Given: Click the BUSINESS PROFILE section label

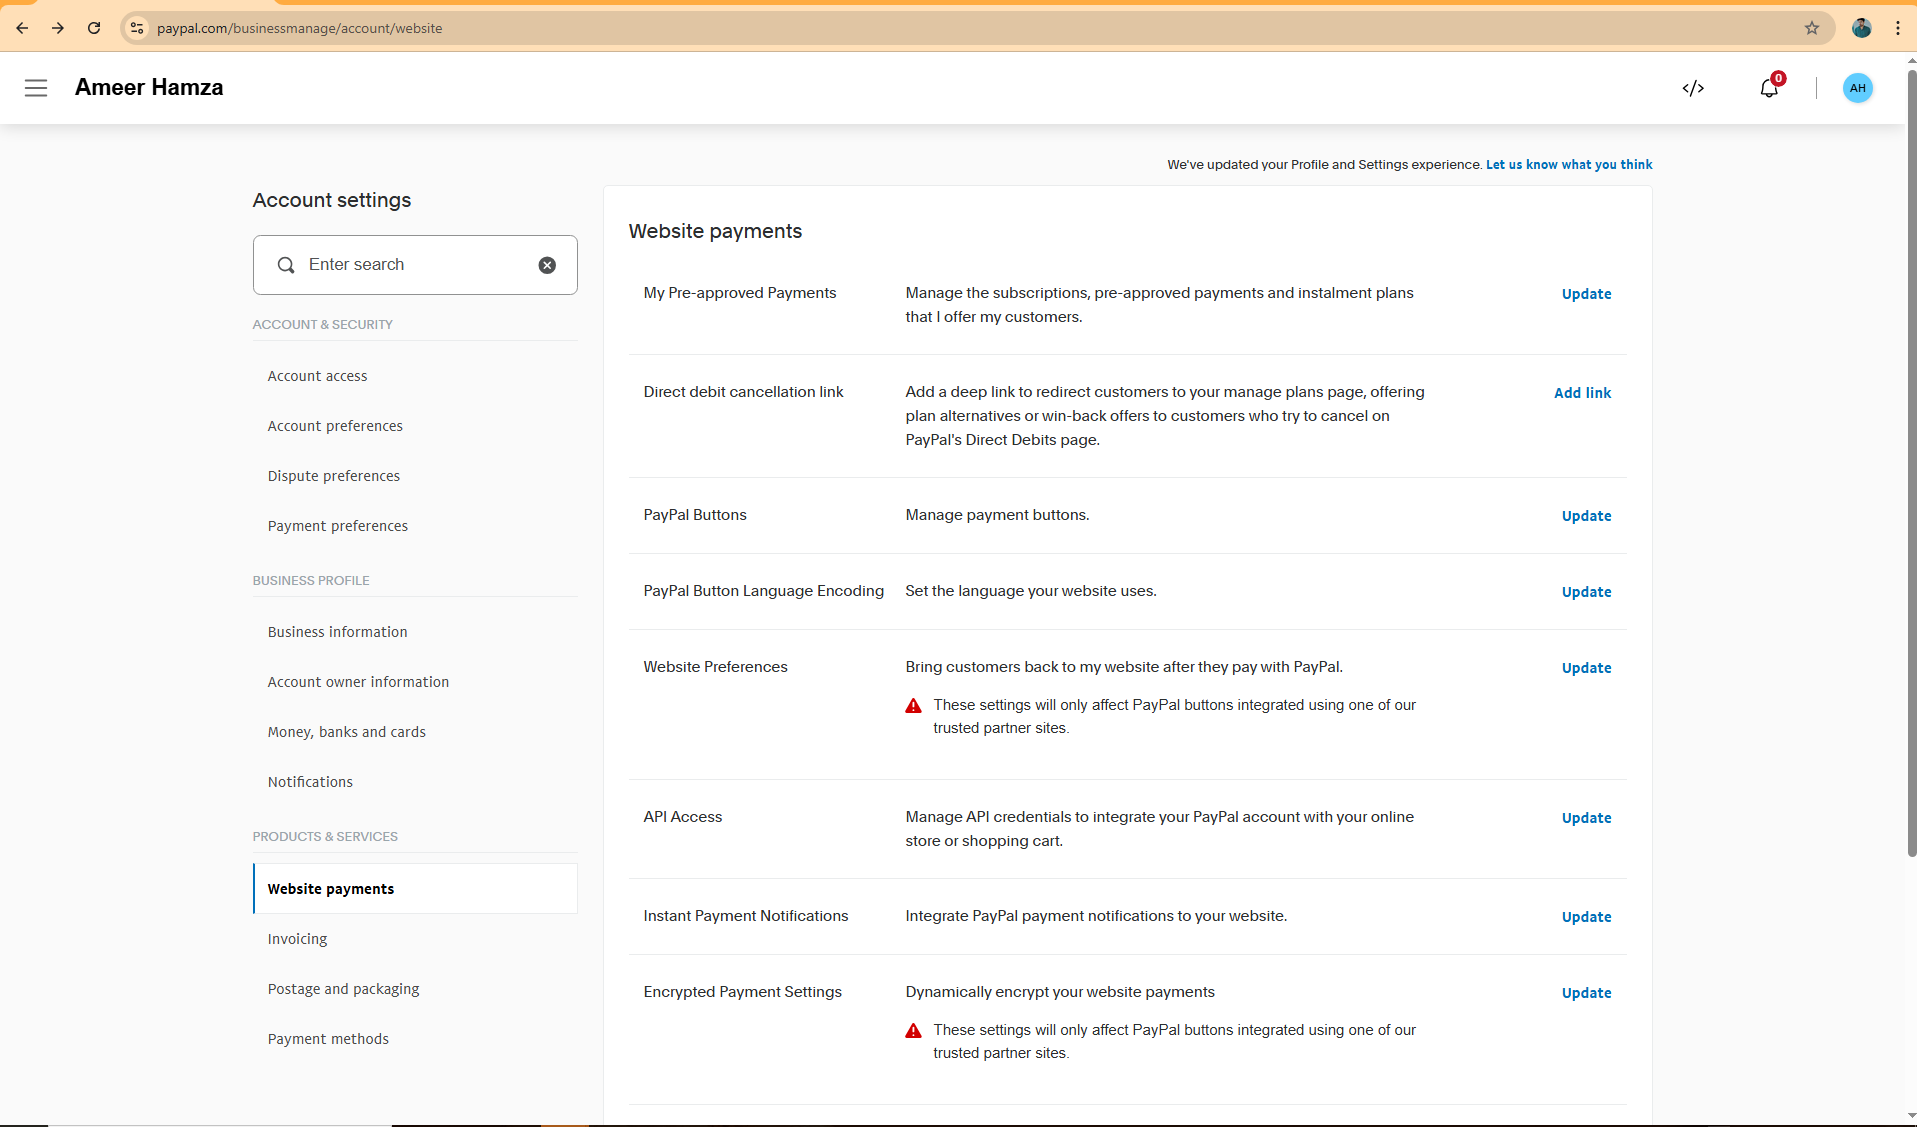Looking at the screenshot, I should (311, 580).
